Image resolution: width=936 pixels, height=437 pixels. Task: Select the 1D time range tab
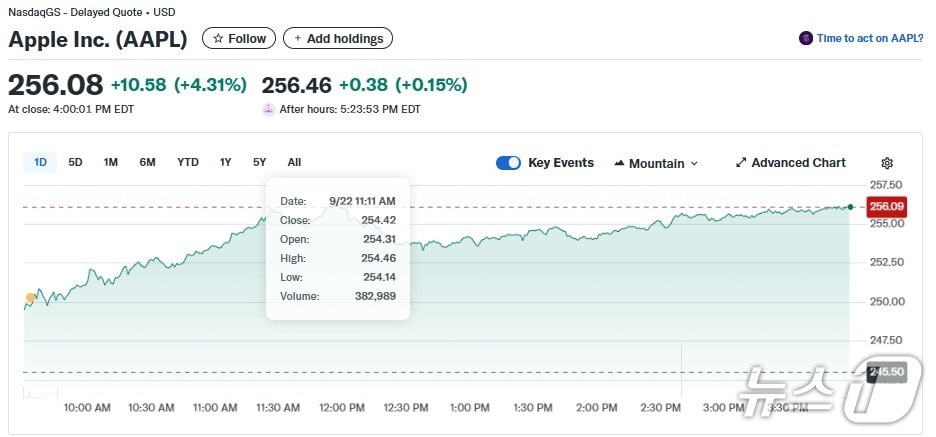pyautogui.click(x=41, y=162)
